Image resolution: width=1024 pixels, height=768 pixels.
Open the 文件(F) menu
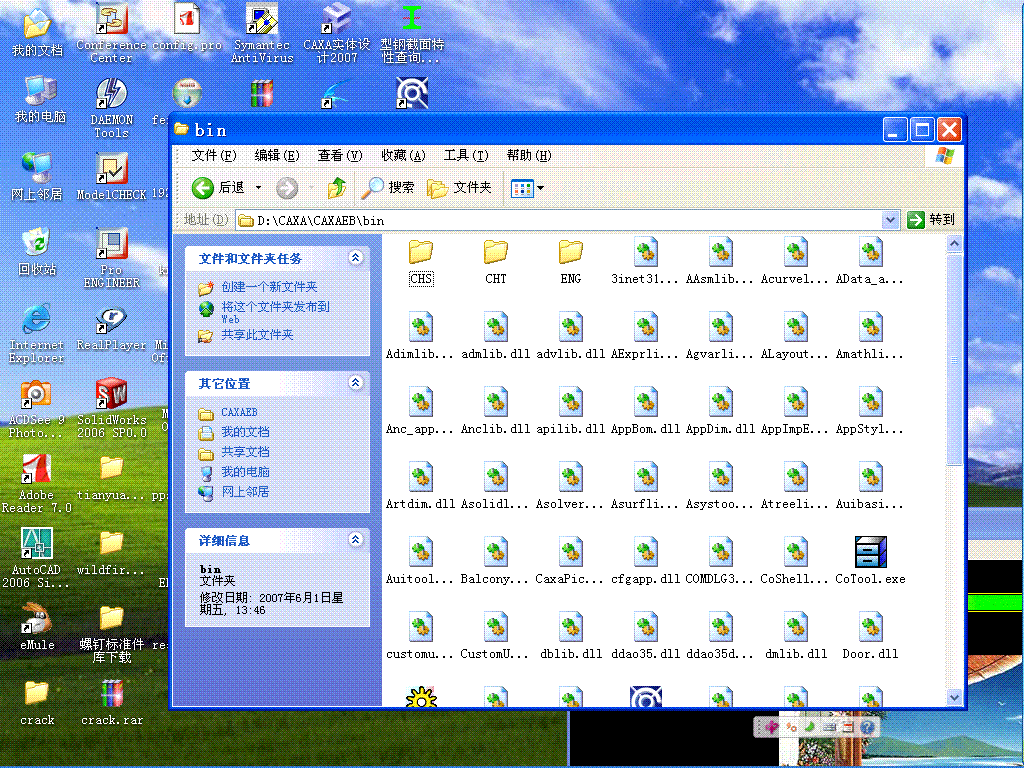click(214, 155)
